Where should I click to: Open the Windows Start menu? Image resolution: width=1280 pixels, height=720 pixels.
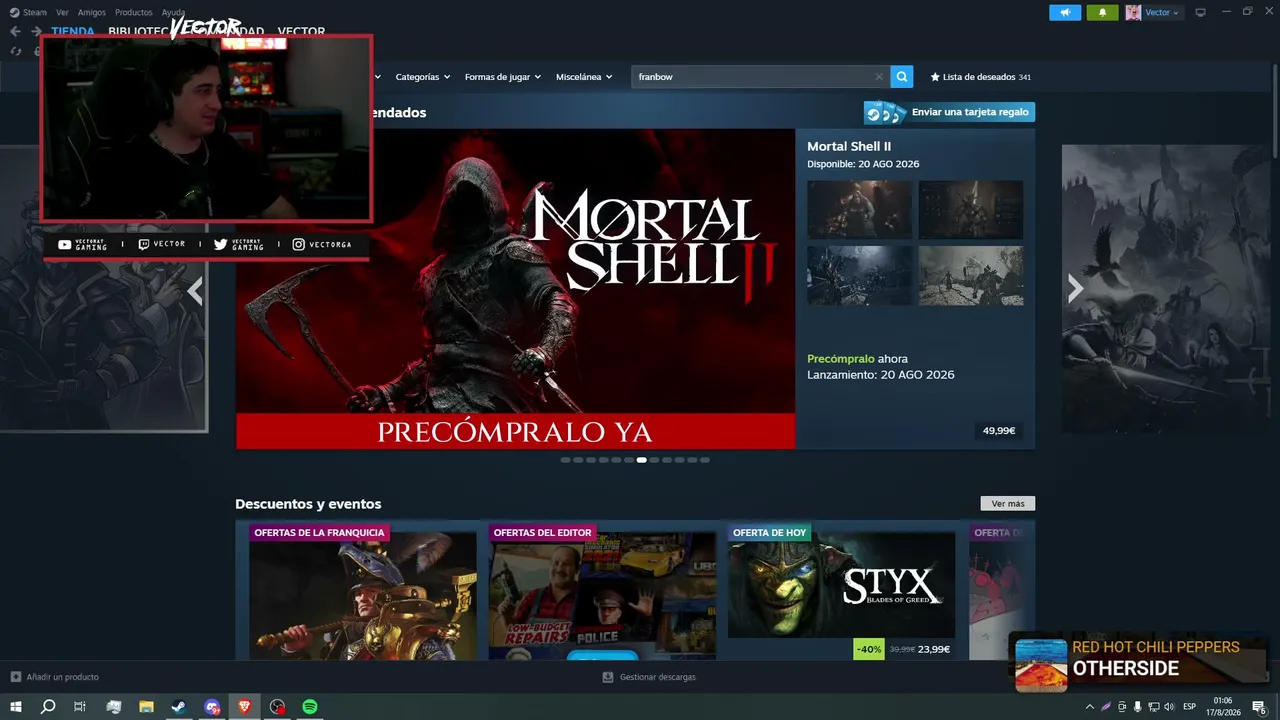coord(16,707)
